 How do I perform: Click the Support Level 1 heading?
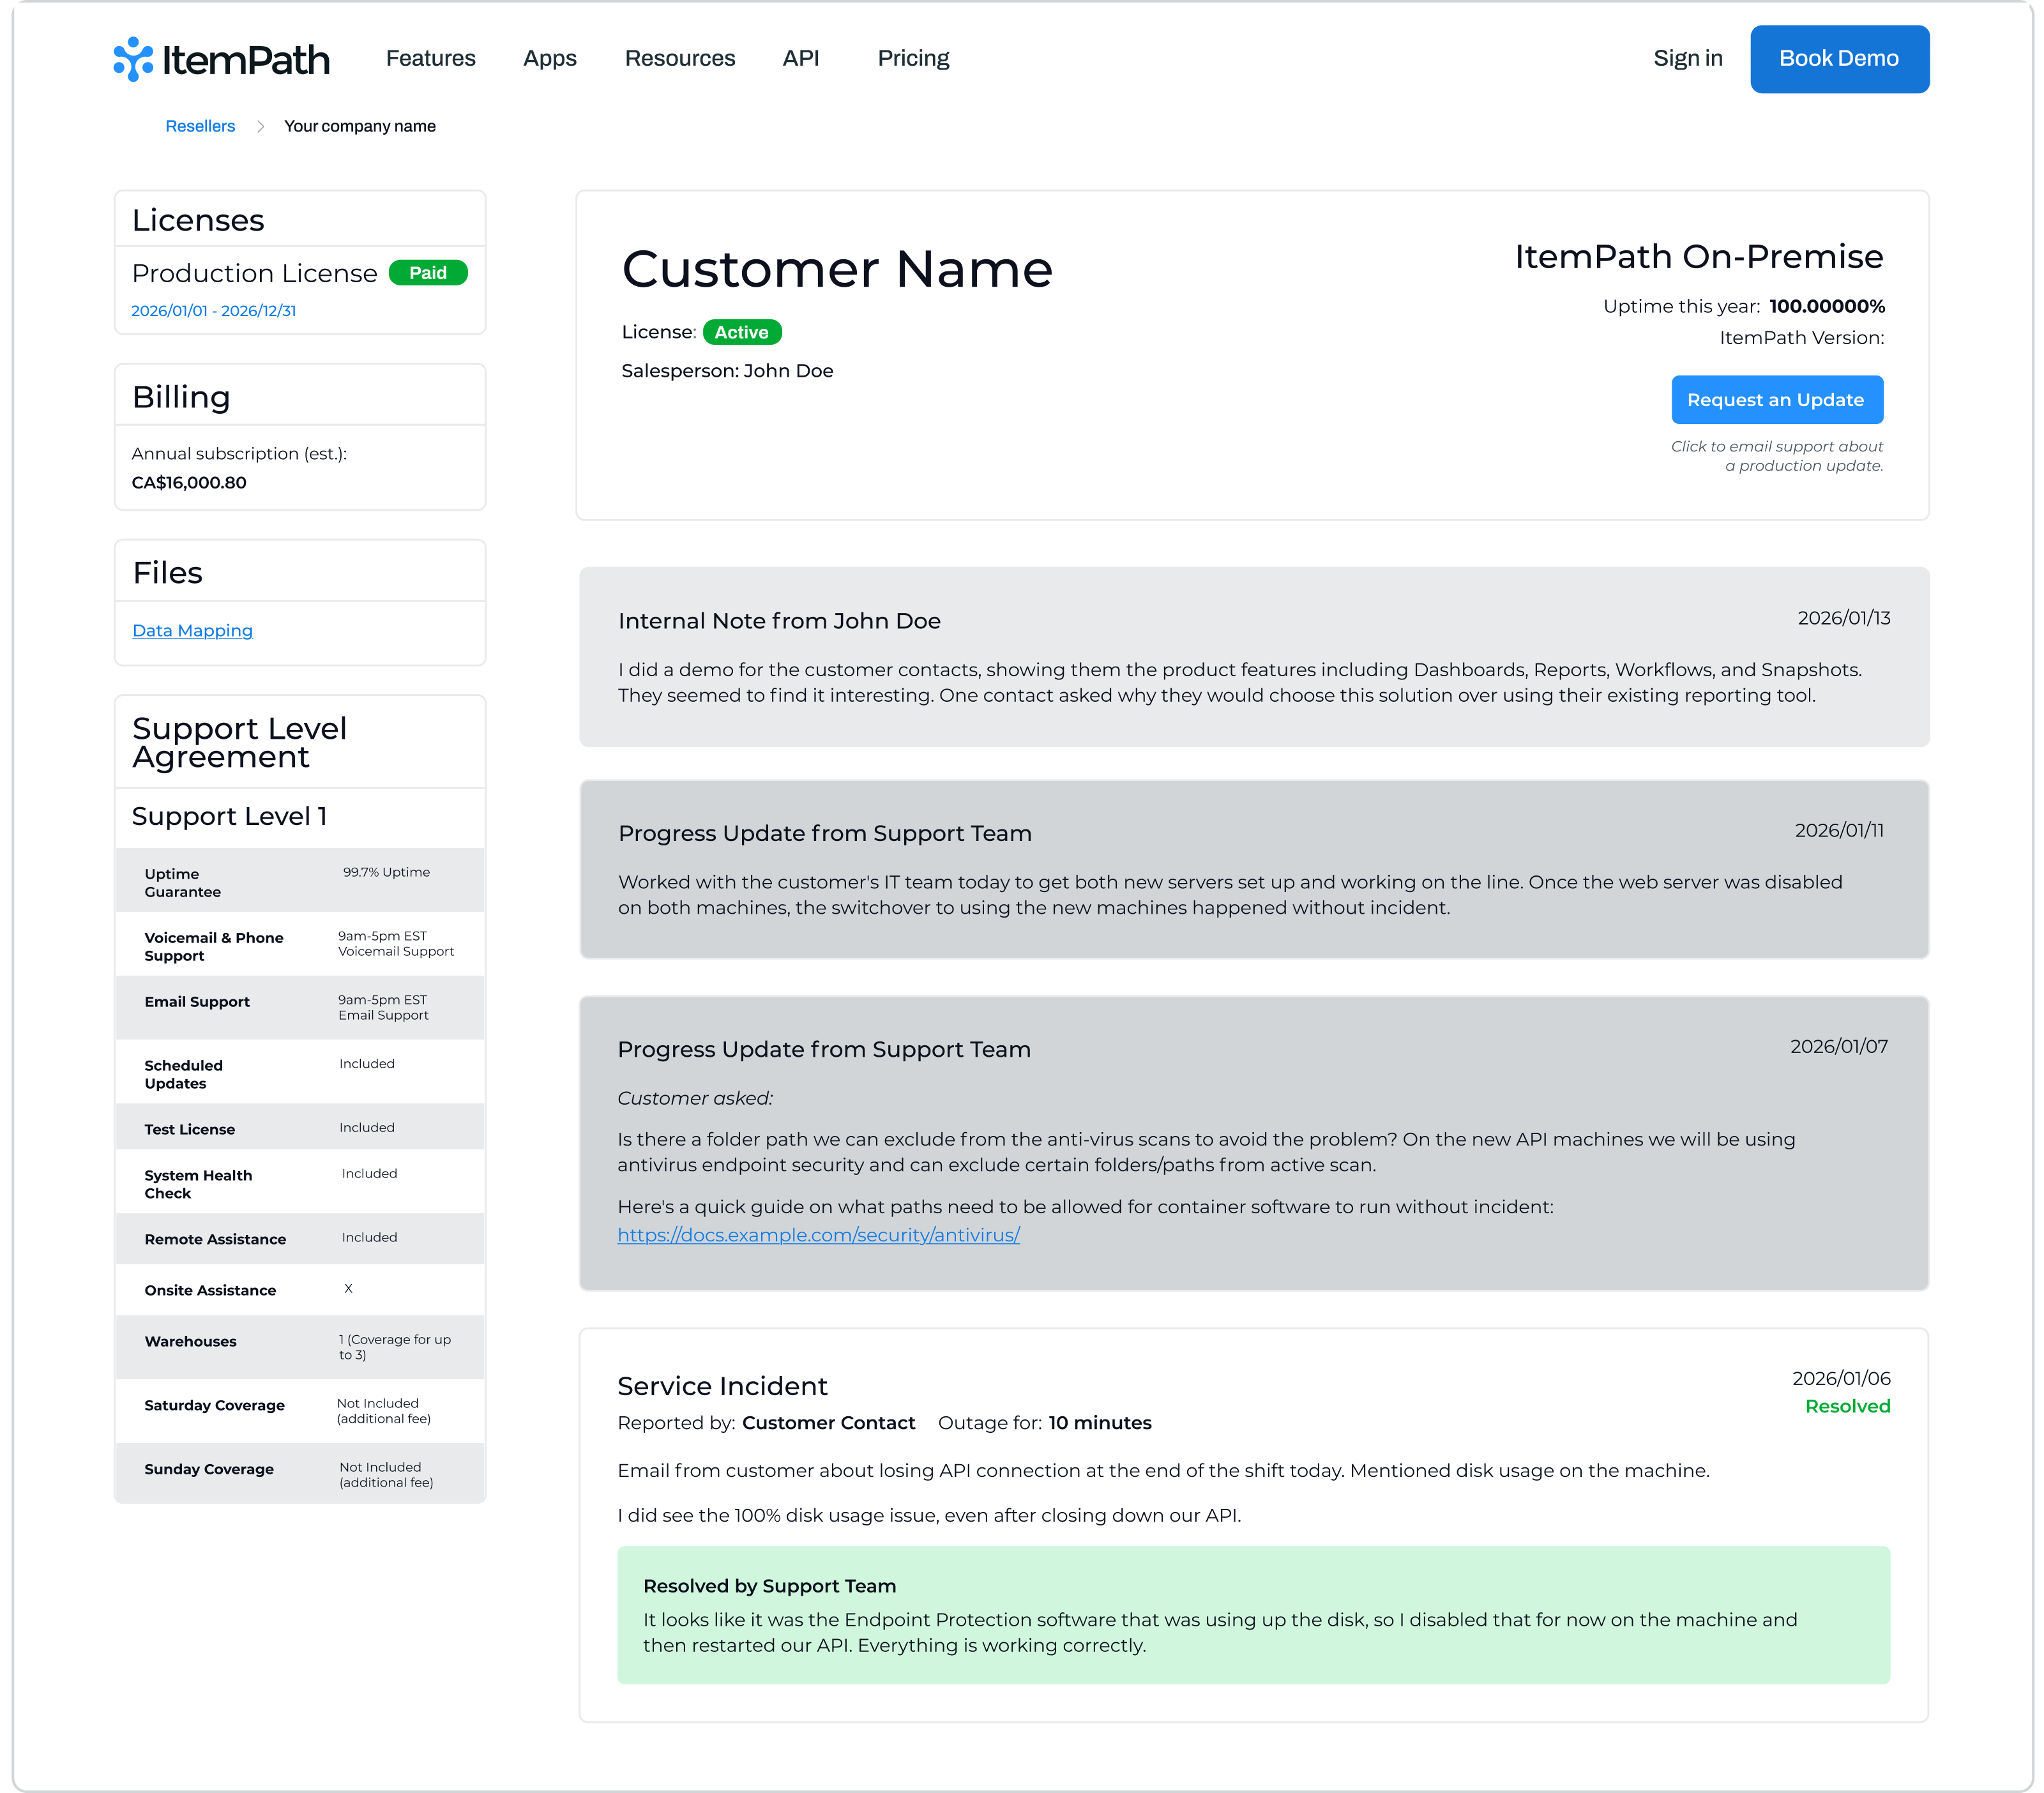pos(229,816)
